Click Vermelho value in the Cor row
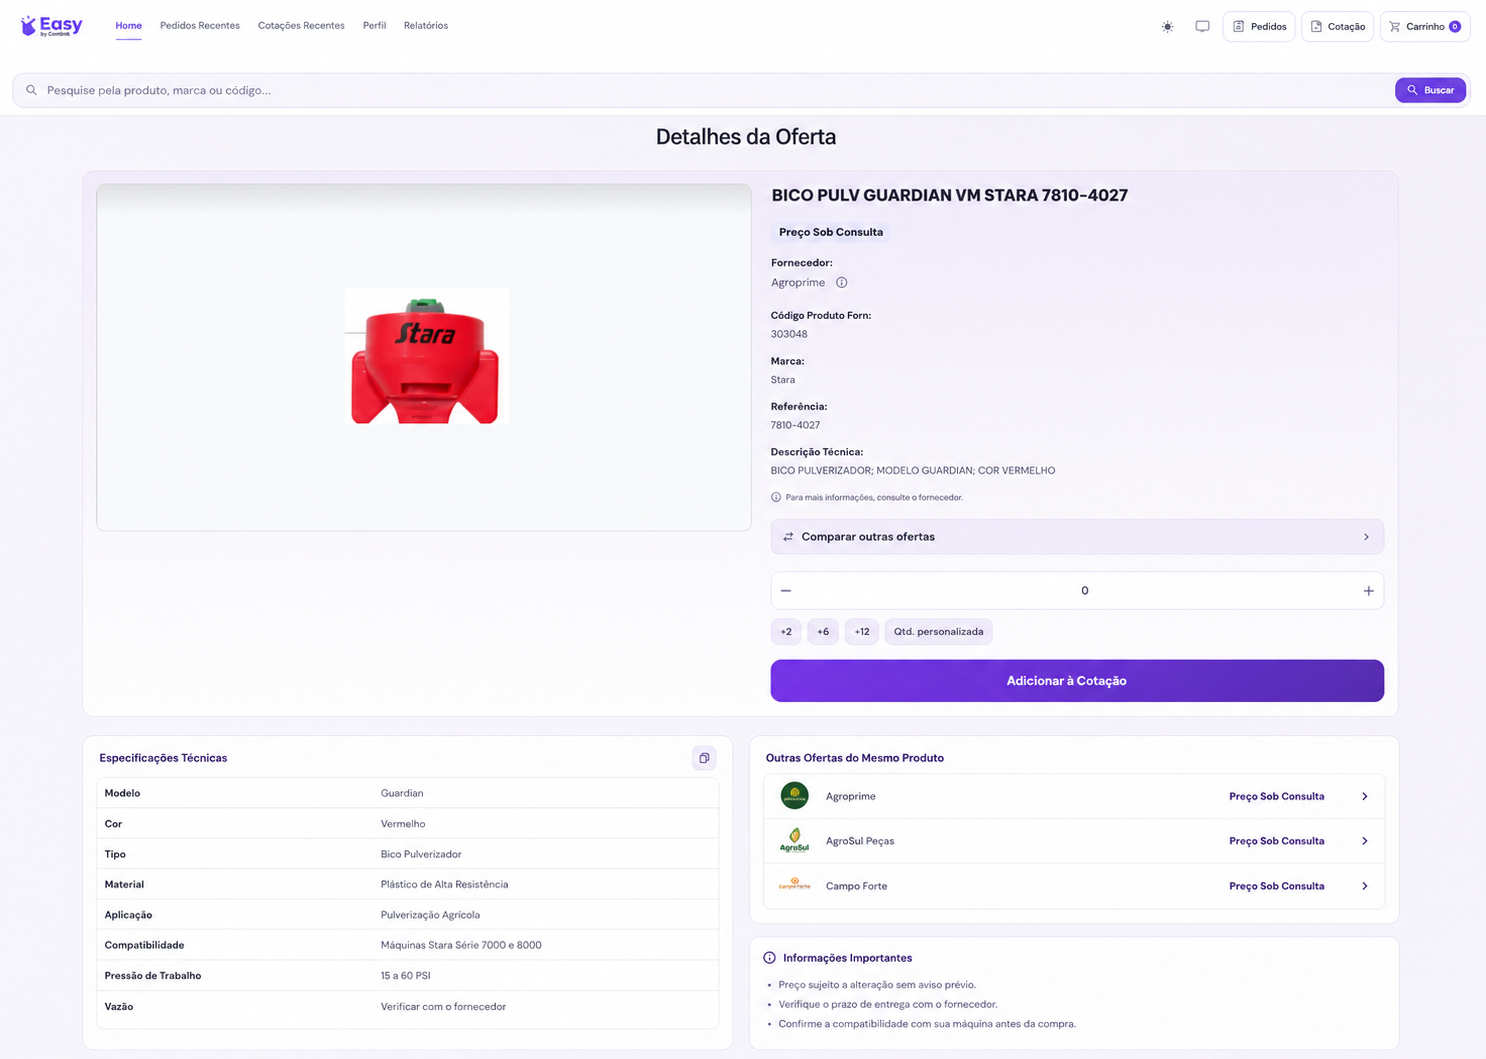Screen dimensions: 1486x1059 click(403, 824)
